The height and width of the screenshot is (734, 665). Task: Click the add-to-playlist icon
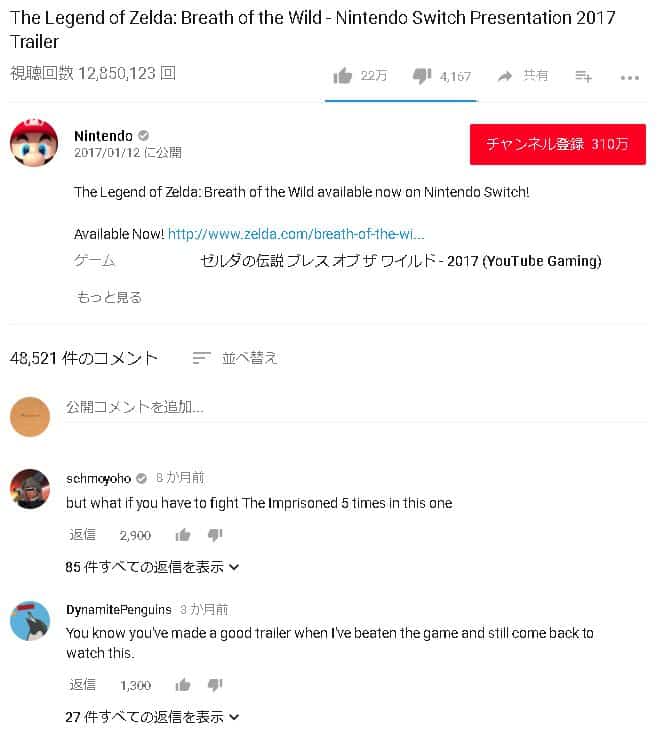click(584, 76)
